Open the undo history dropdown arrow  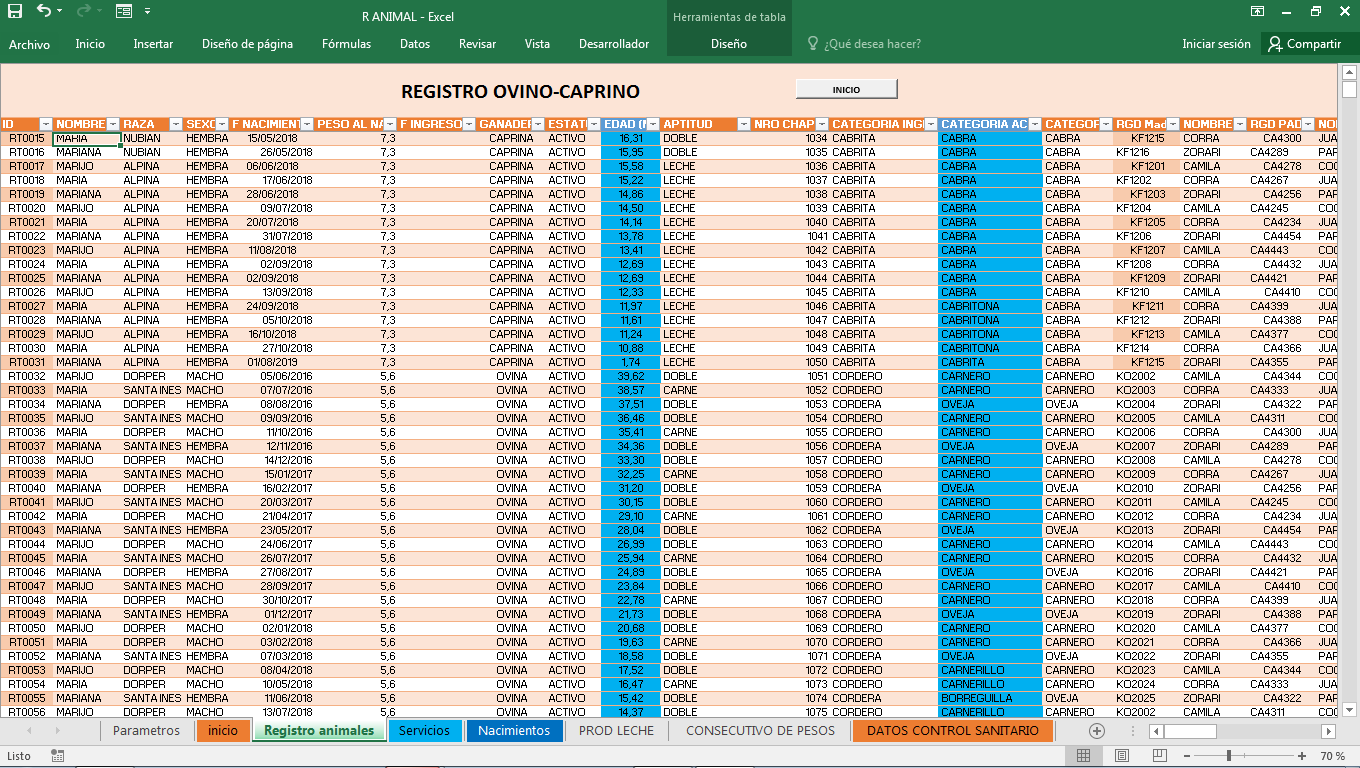60,12
